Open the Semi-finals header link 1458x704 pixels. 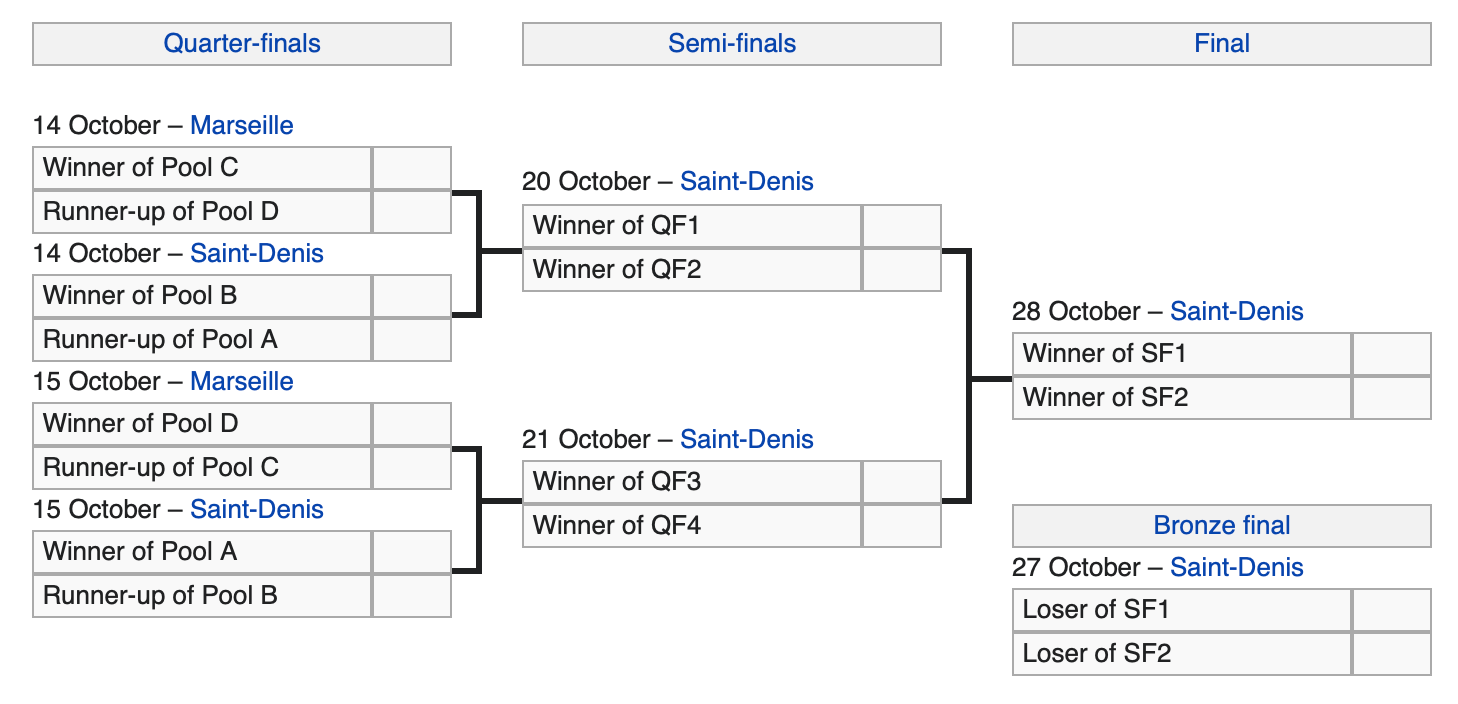(x=732, y=44)
